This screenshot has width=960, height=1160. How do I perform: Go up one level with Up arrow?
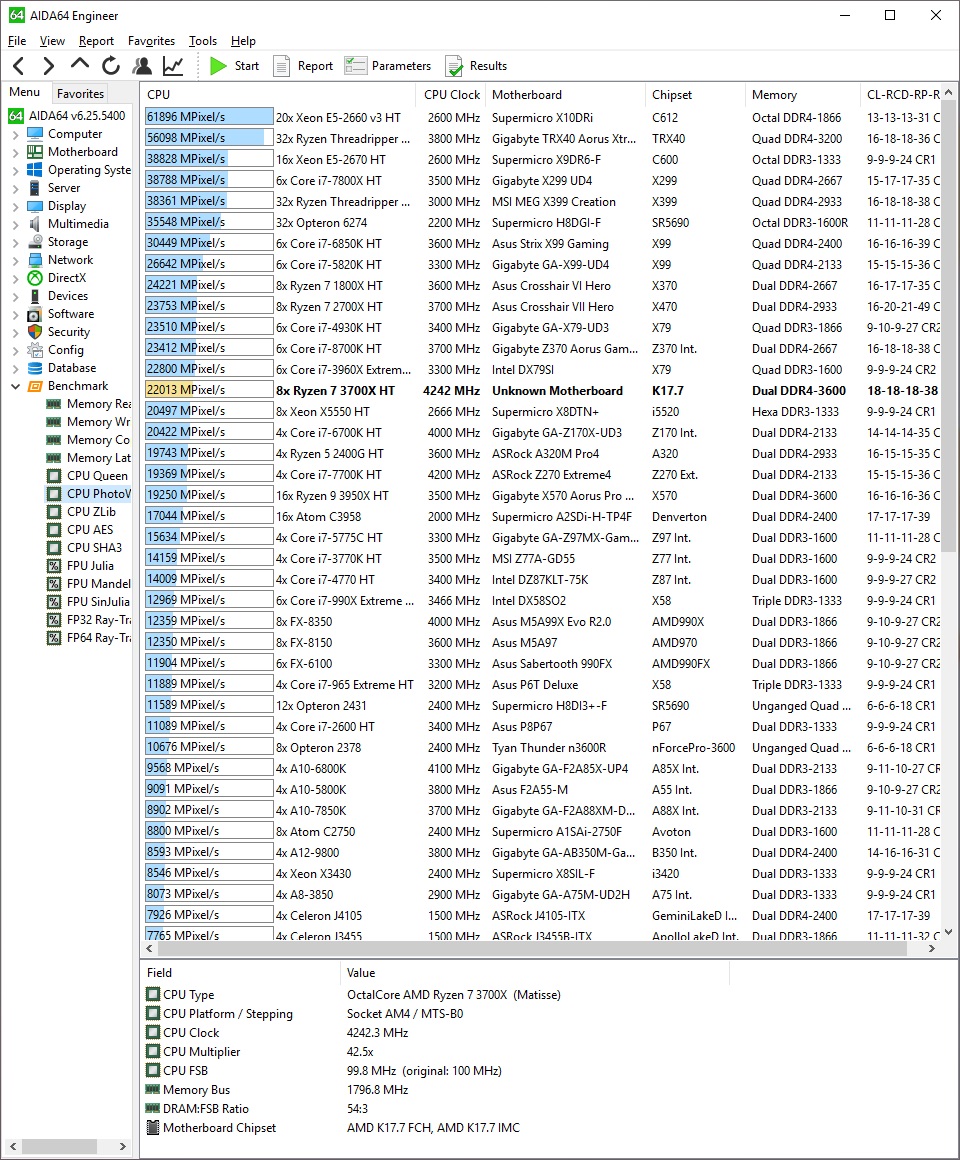80,66
